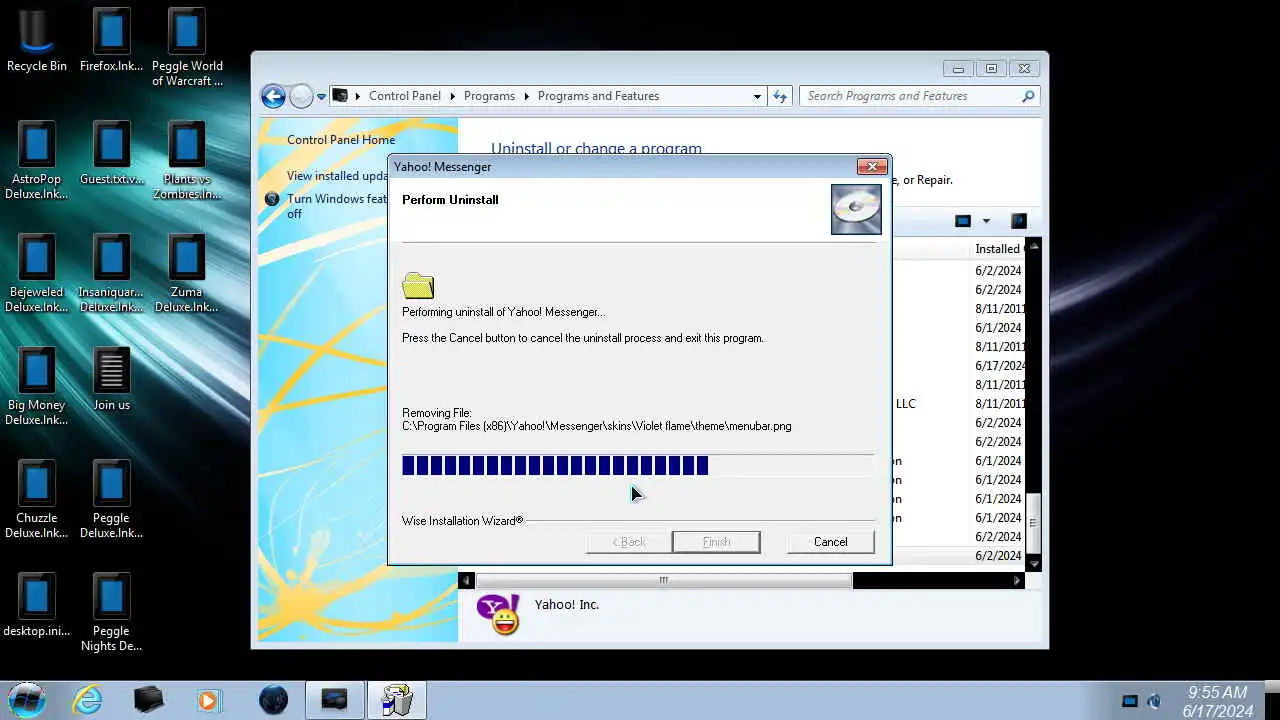Screen dimensions: 1280x720
Task: Select the Chuzzle Deluxe.lnk desktop icon
Action: [37, 499]
